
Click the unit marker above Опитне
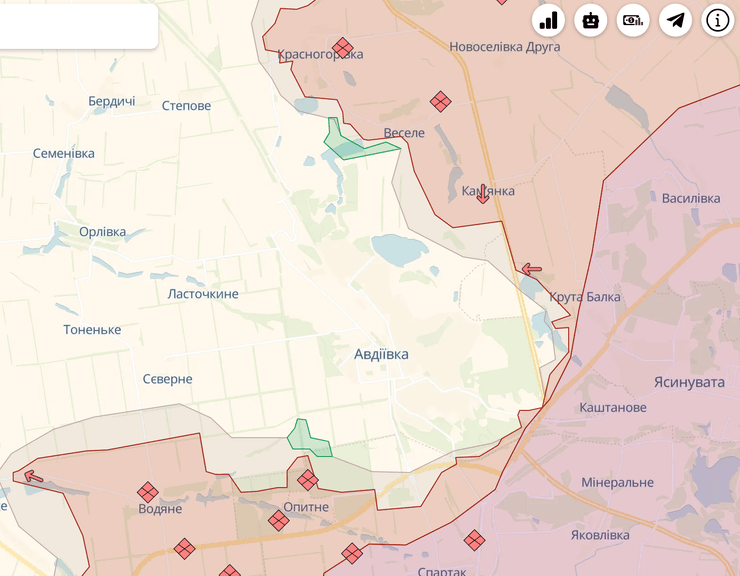(x=308, y=480)
